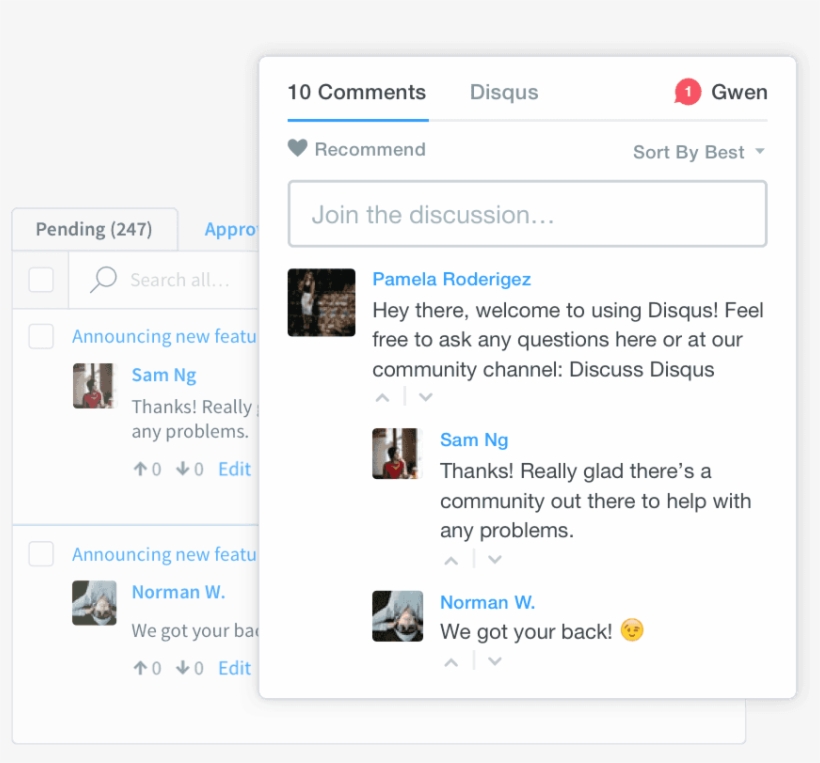The height and width of the screenshot is (763, 820).
Task: Upvote Pamela Roderigez's comment
Action: (x=383, y=398)
